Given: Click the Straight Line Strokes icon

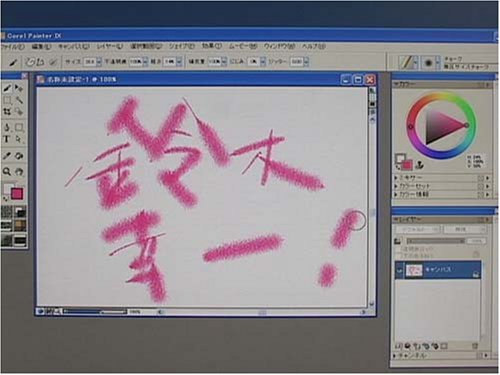Looking at the screenshot, I should [x=40, y=62].
